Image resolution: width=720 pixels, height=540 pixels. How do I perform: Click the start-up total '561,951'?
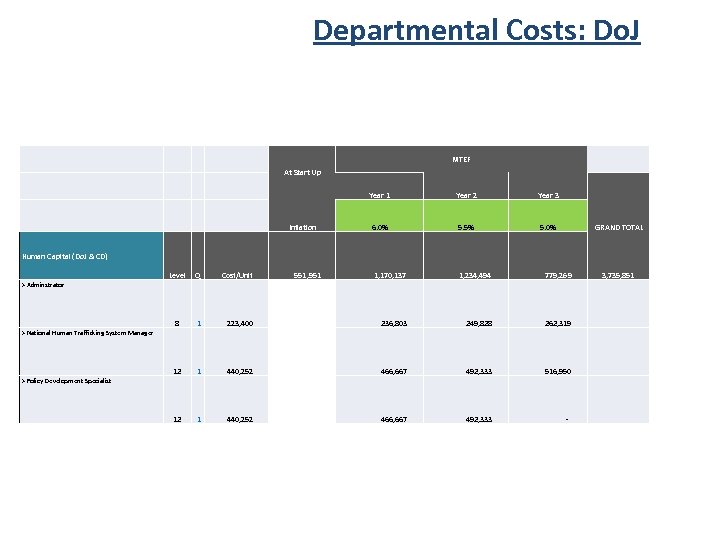(307, 276)
